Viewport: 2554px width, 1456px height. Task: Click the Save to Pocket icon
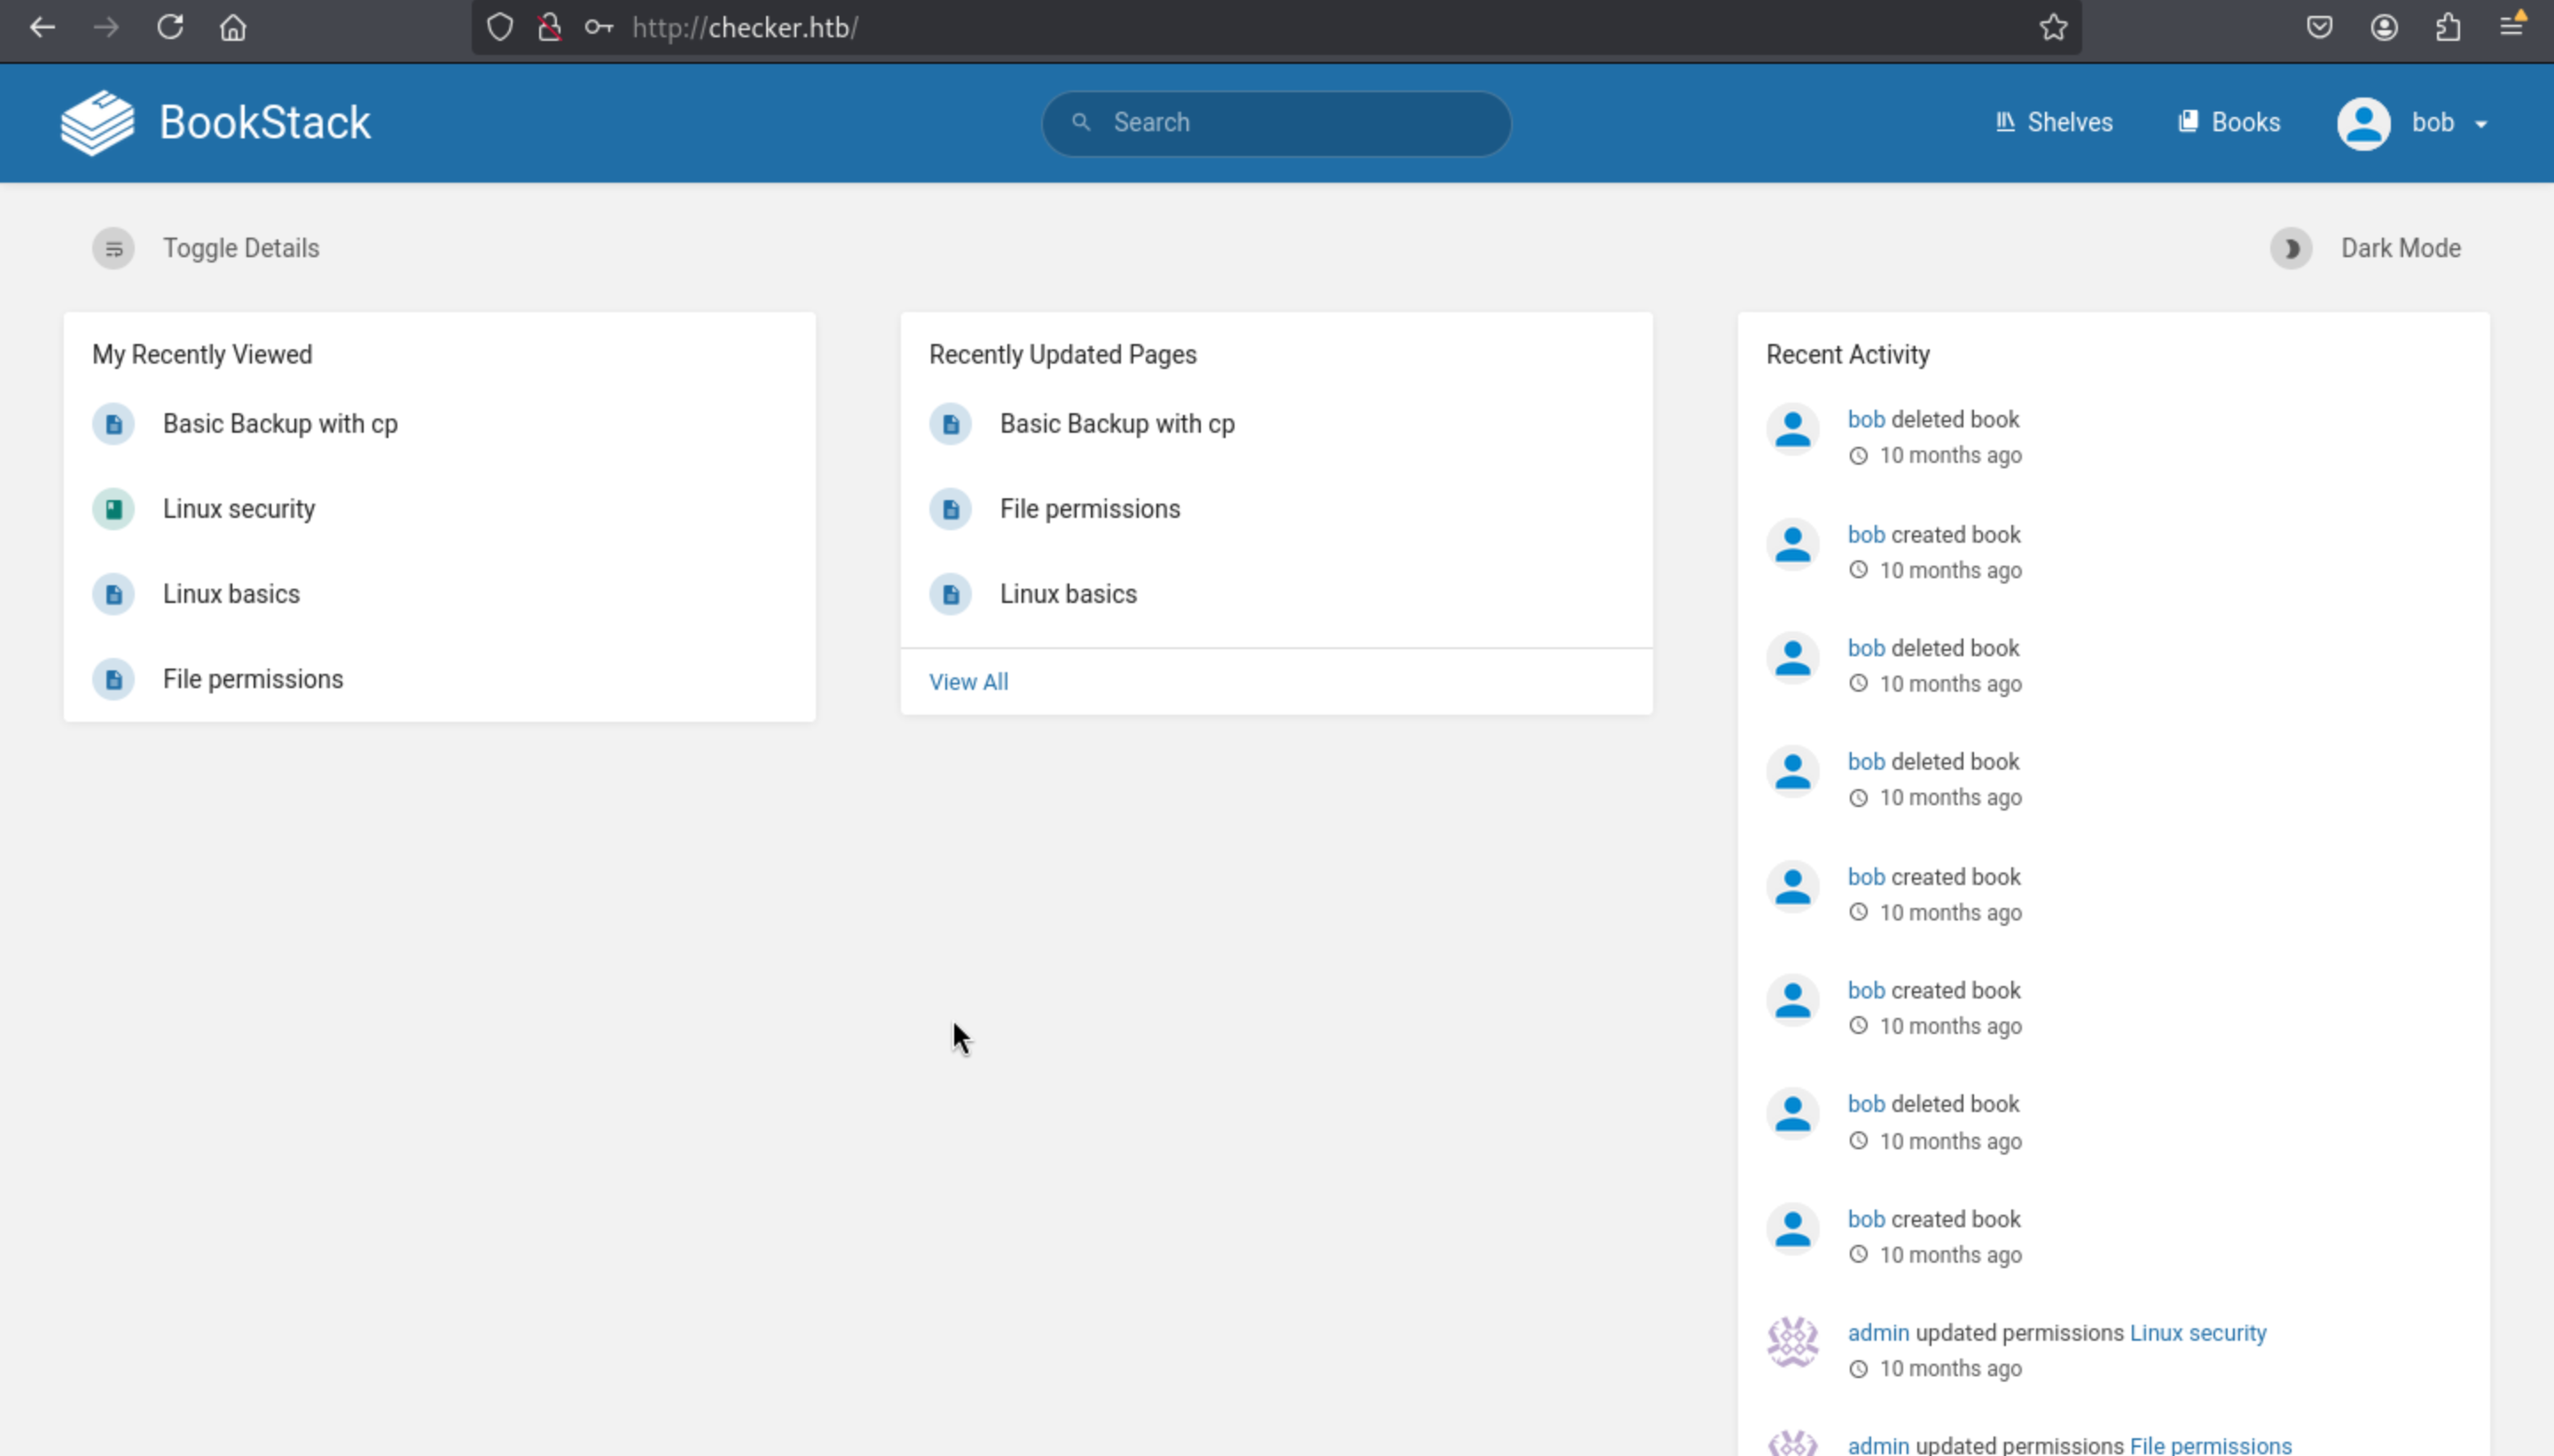[2320, 27]
